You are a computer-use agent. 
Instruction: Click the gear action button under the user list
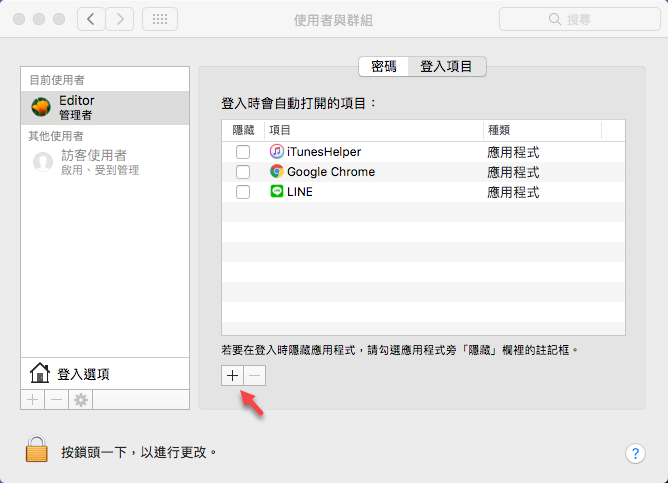[81, 400]
